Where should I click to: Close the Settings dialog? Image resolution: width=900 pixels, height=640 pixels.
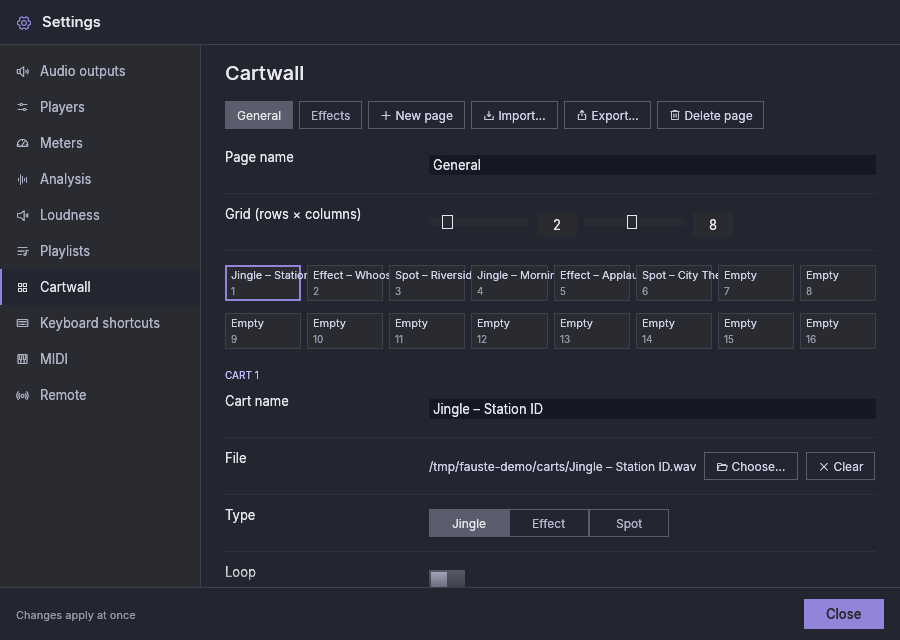(844, 614)
